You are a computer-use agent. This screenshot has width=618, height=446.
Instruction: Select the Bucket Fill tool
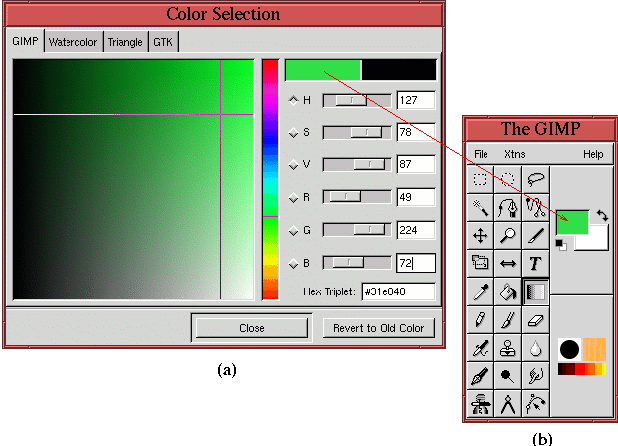pos(508,292)
